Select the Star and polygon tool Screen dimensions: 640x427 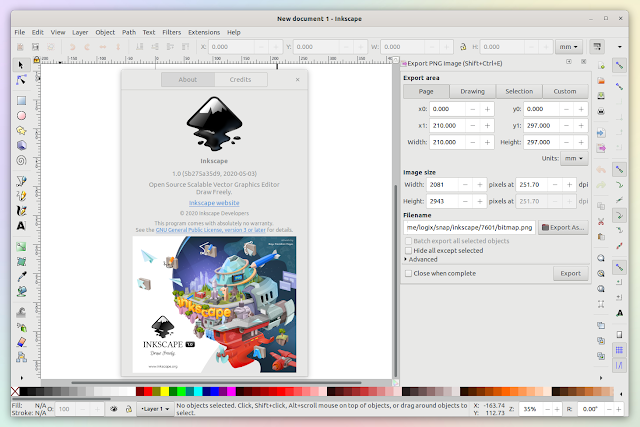coord(21,131)
